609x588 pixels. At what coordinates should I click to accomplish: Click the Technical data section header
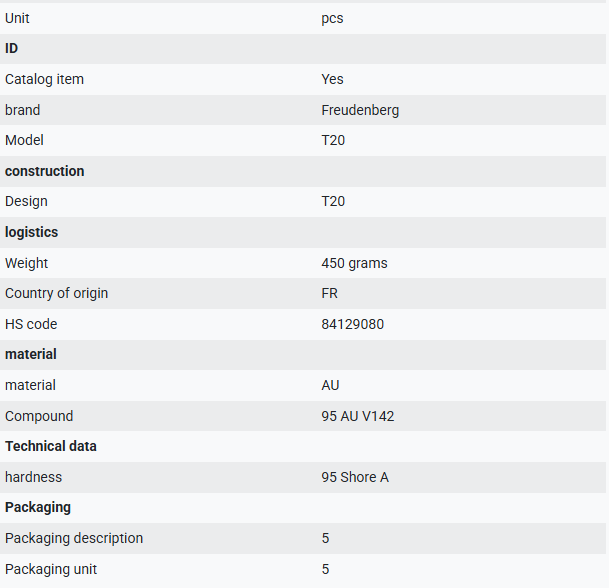tap(51, 447)
